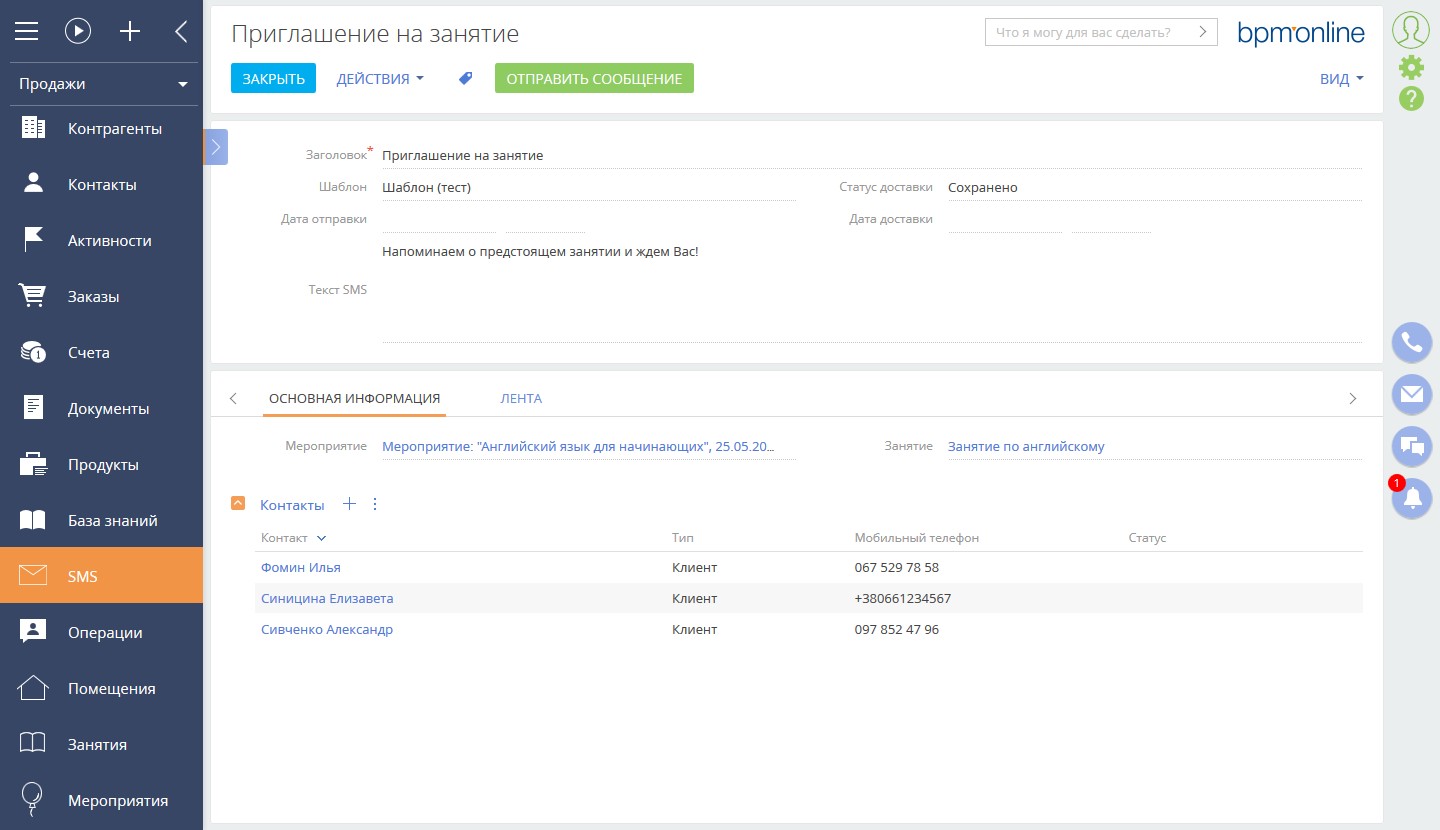Image resolution: width=1440 pixels, height=830 pixels.
Task: Open the call panel via the phone icon
Action: 1411,342
